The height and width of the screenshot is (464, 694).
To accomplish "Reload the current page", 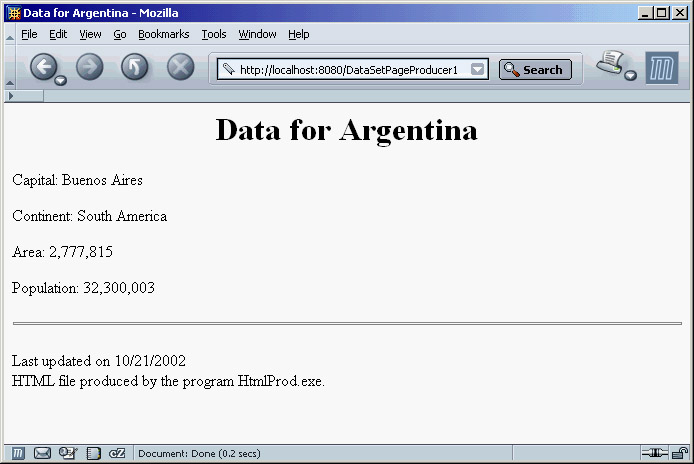I will pyautogui.click(x=135, y=68).
